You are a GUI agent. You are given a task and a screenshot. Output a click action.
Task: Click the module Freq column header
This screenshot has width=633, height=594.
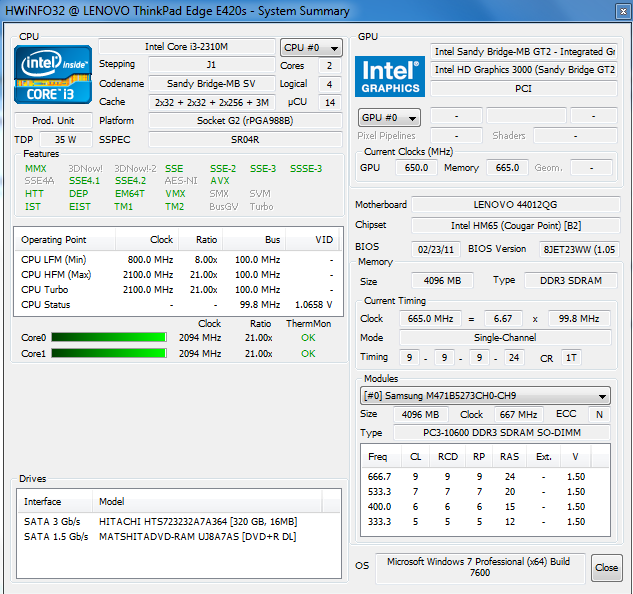381,456
